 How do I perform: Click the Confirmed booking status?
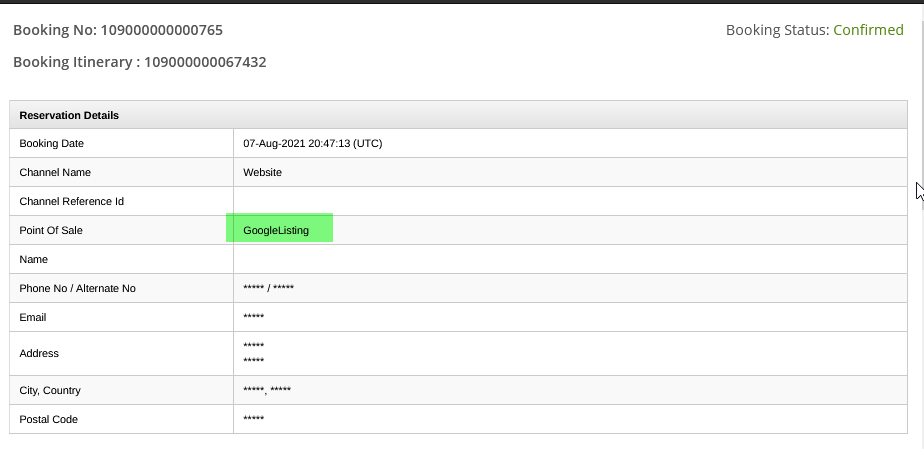click(868, 30)
